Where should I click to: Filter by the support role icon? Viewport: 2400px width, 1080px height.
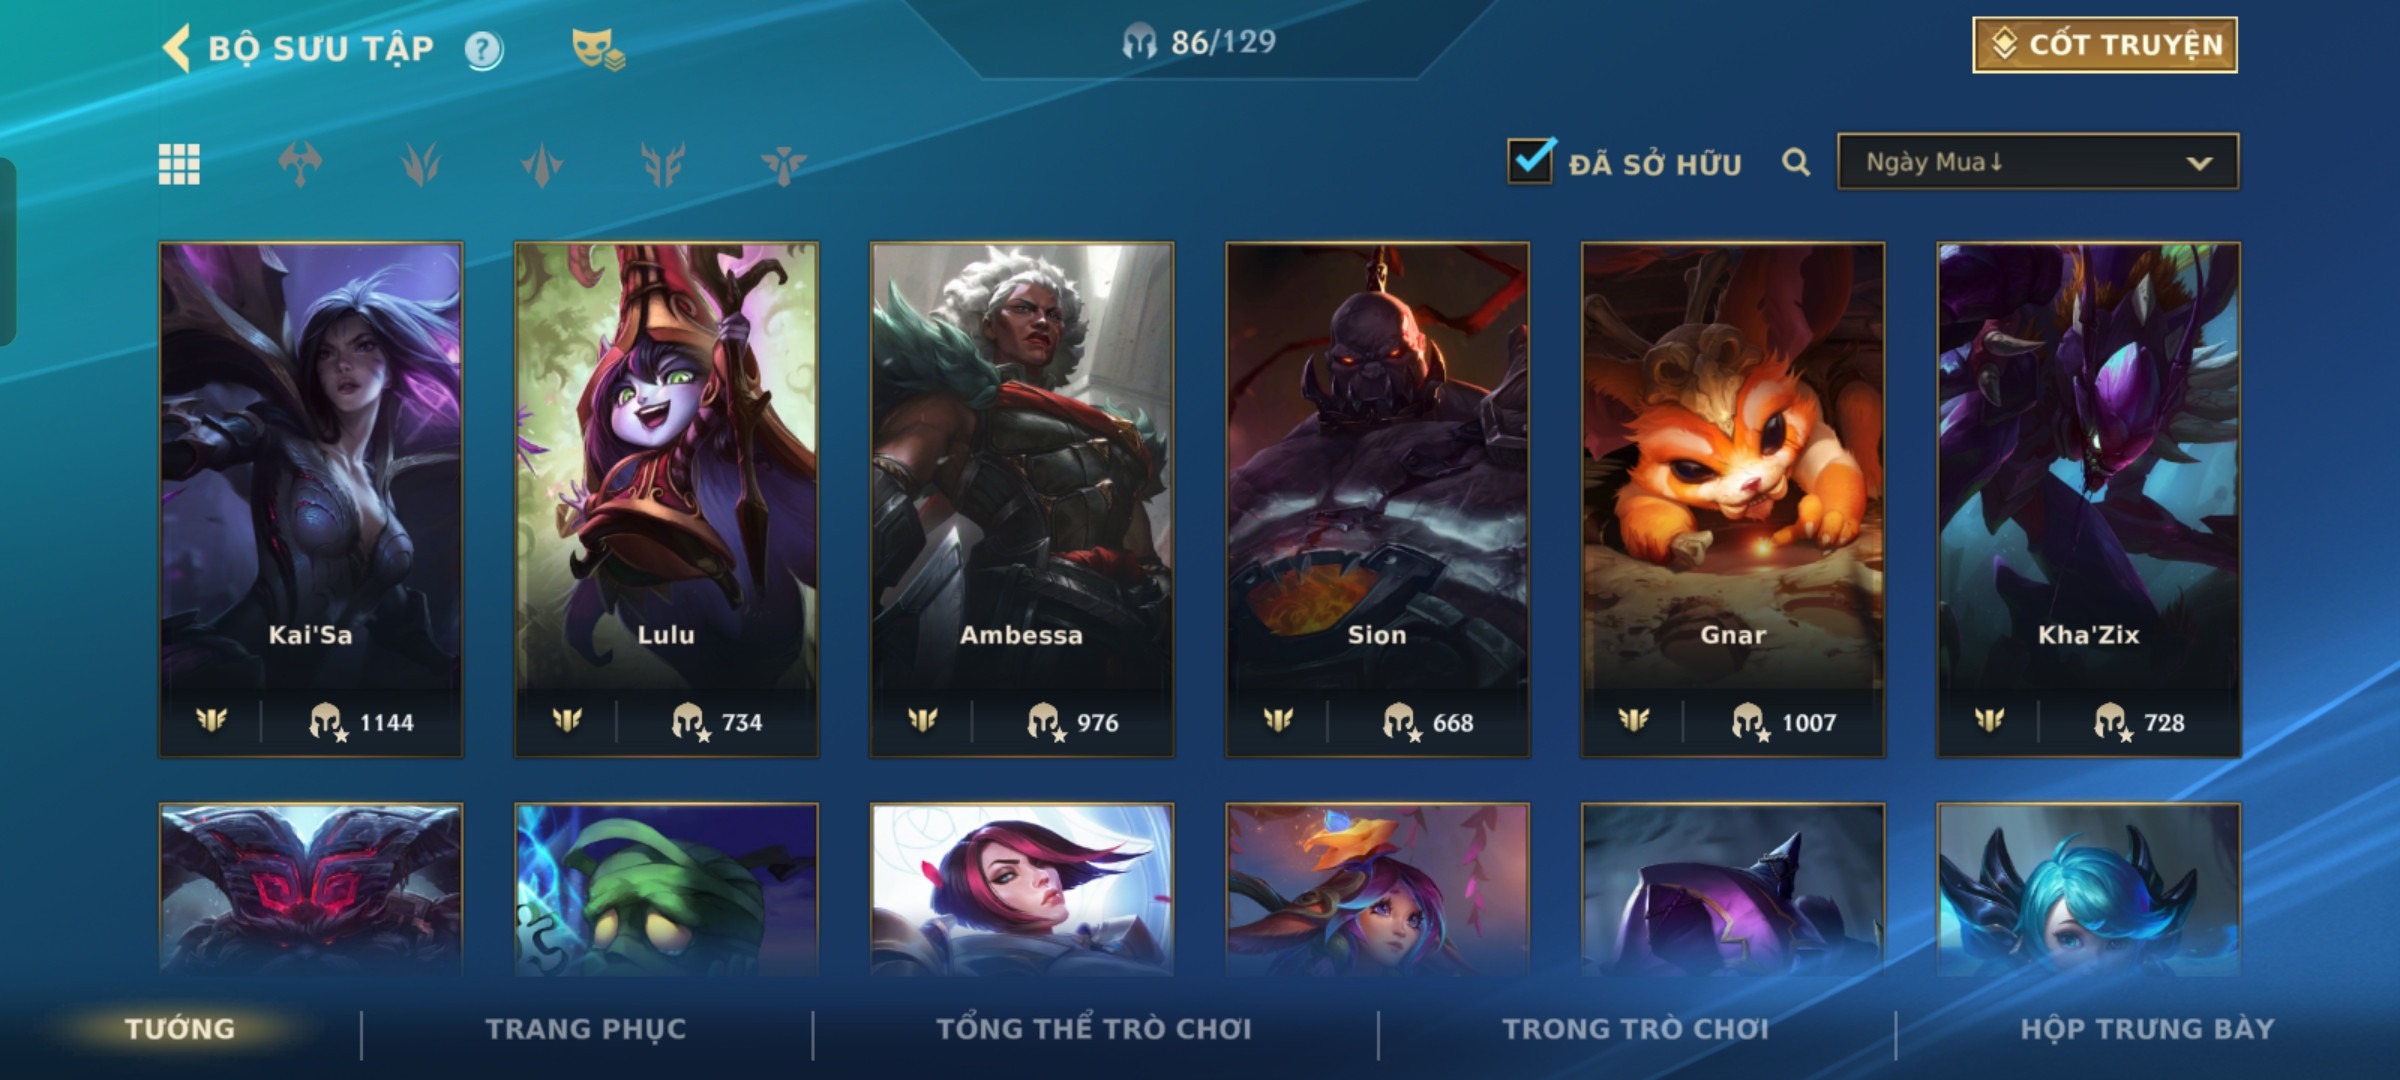tap(783, 164)
